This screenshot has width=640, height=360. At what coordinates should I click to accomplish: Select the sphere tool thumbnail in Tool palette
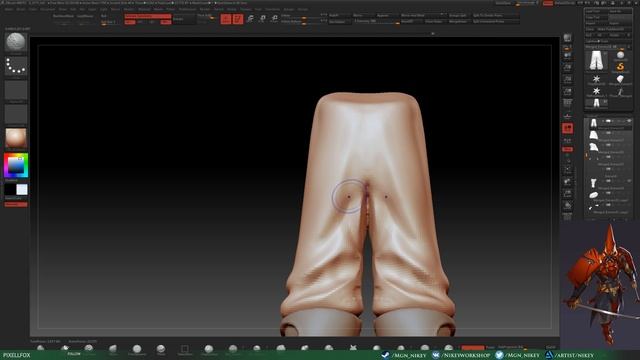click(620, 55)
